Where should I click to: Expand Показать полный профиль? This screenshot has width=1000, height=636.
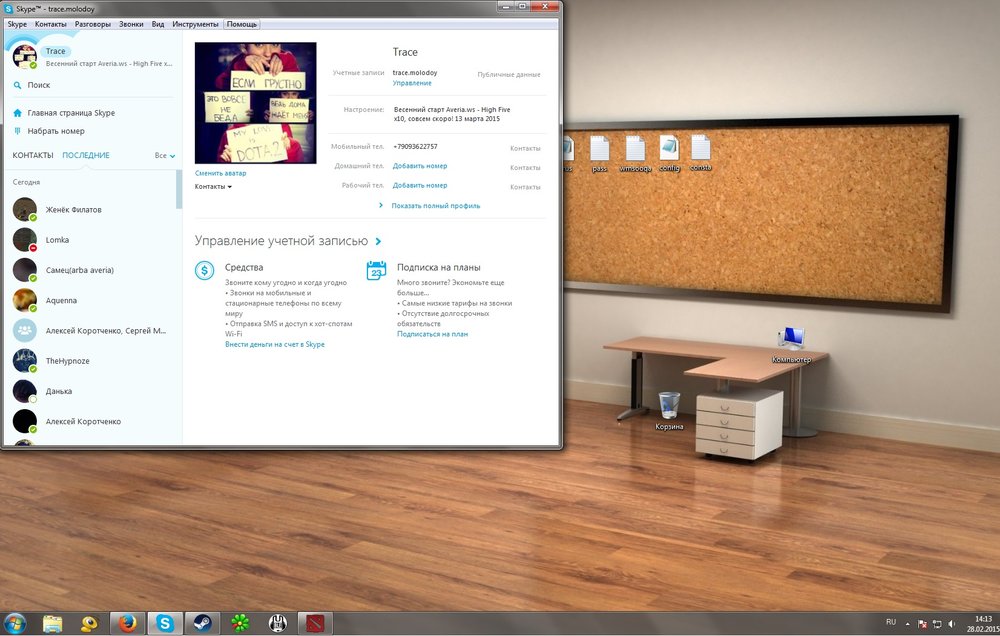click(435, 206)
